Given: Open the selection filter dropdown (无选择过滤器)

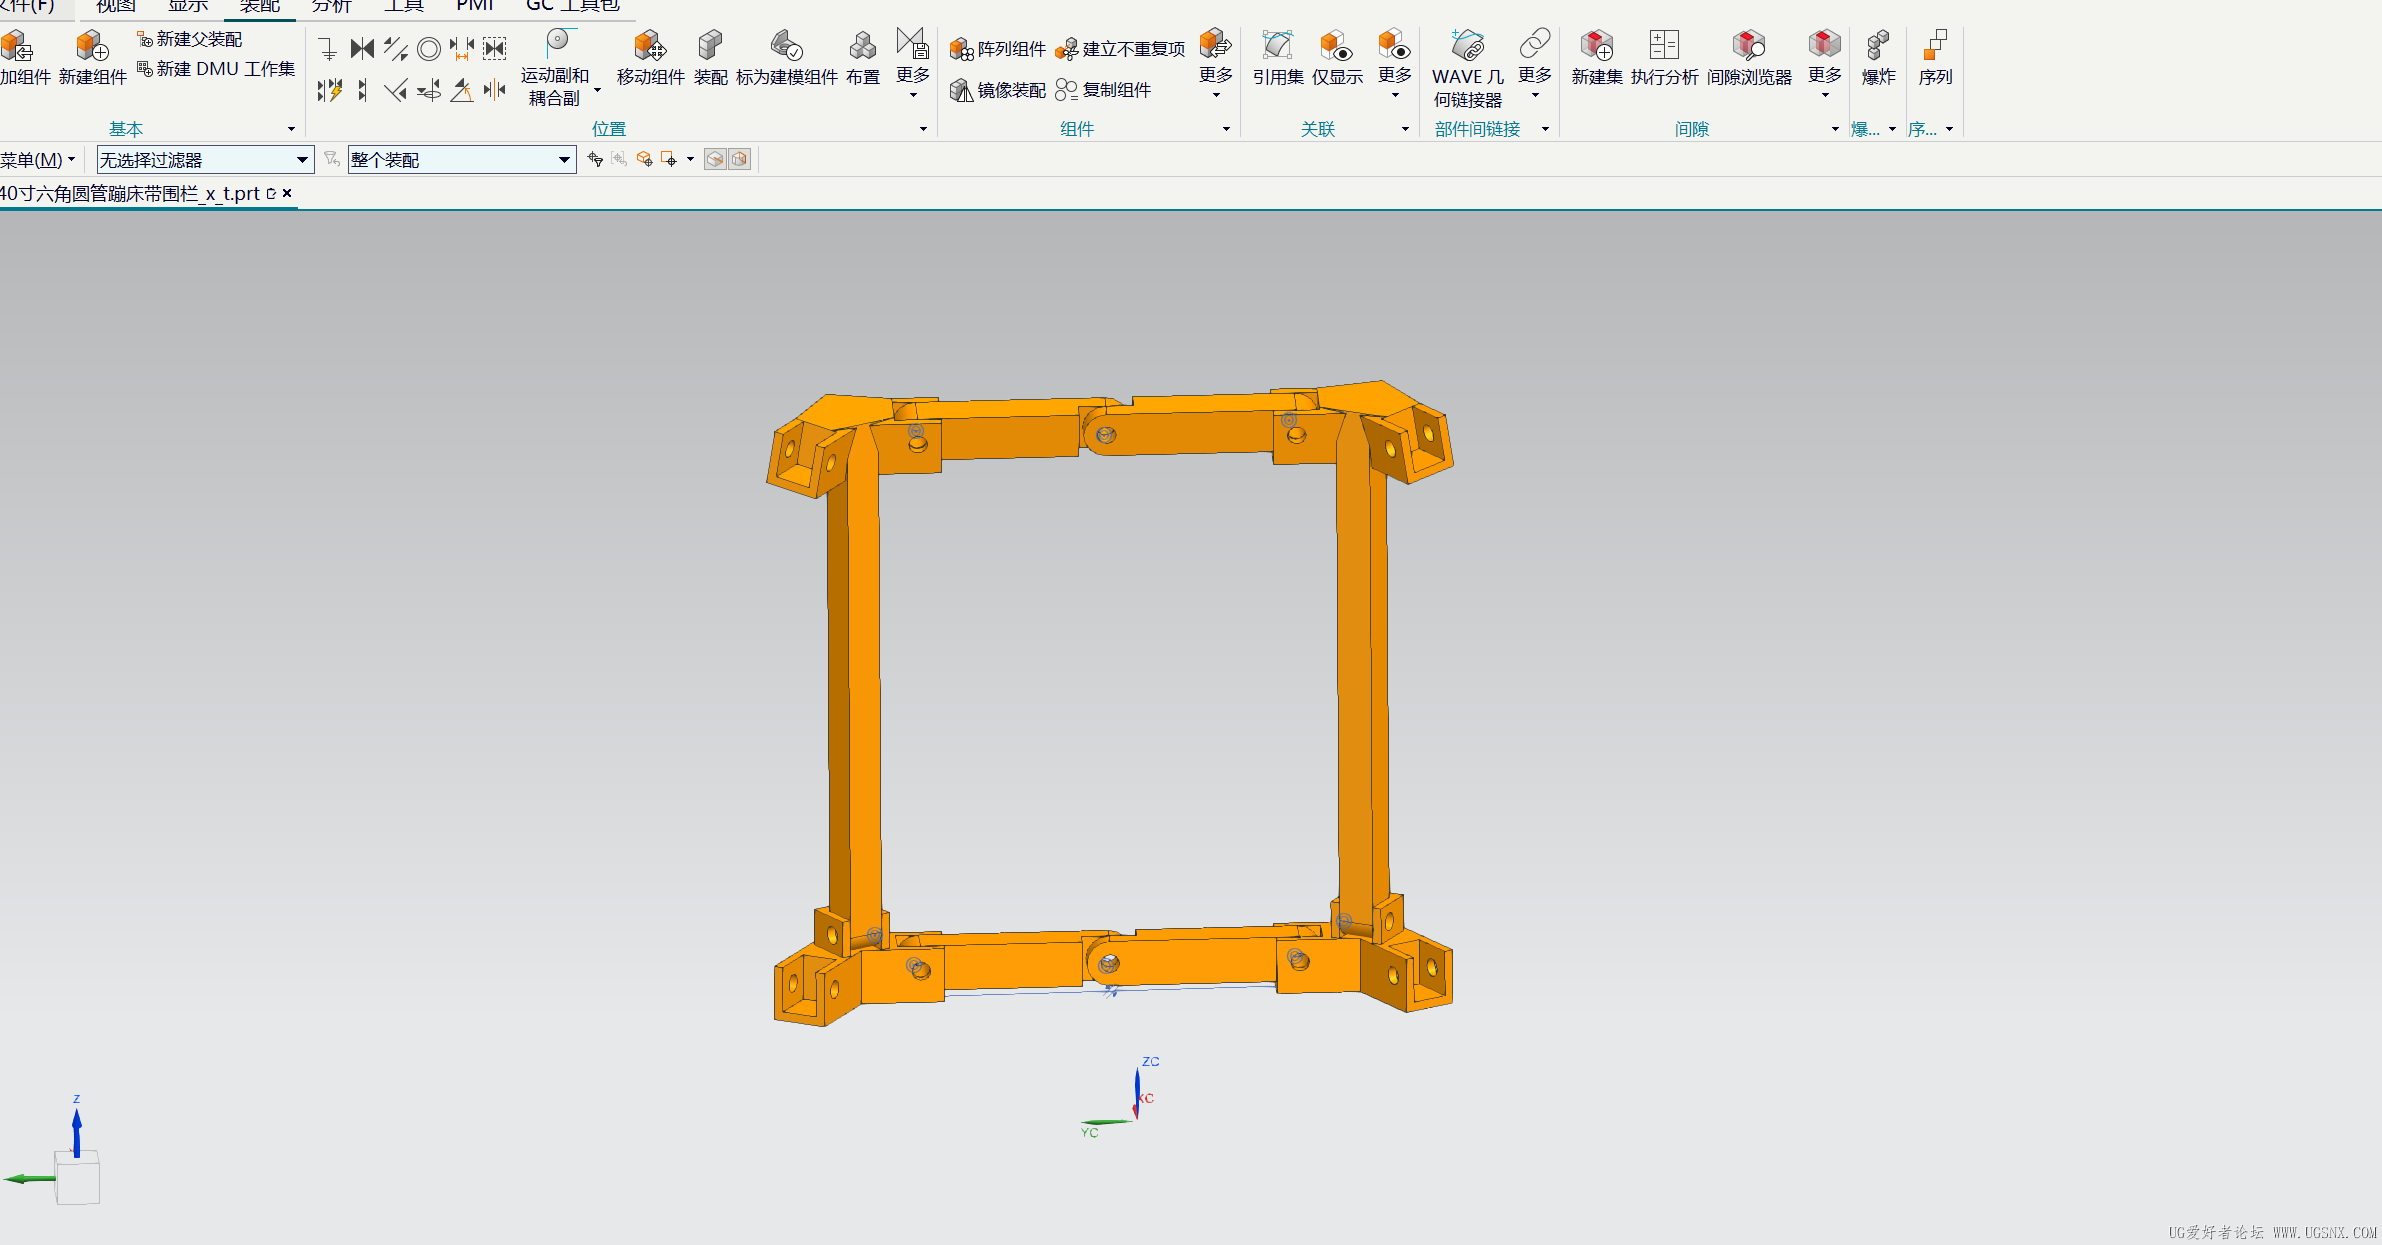Looking at the screenshot, I should (x=205, y=160).
